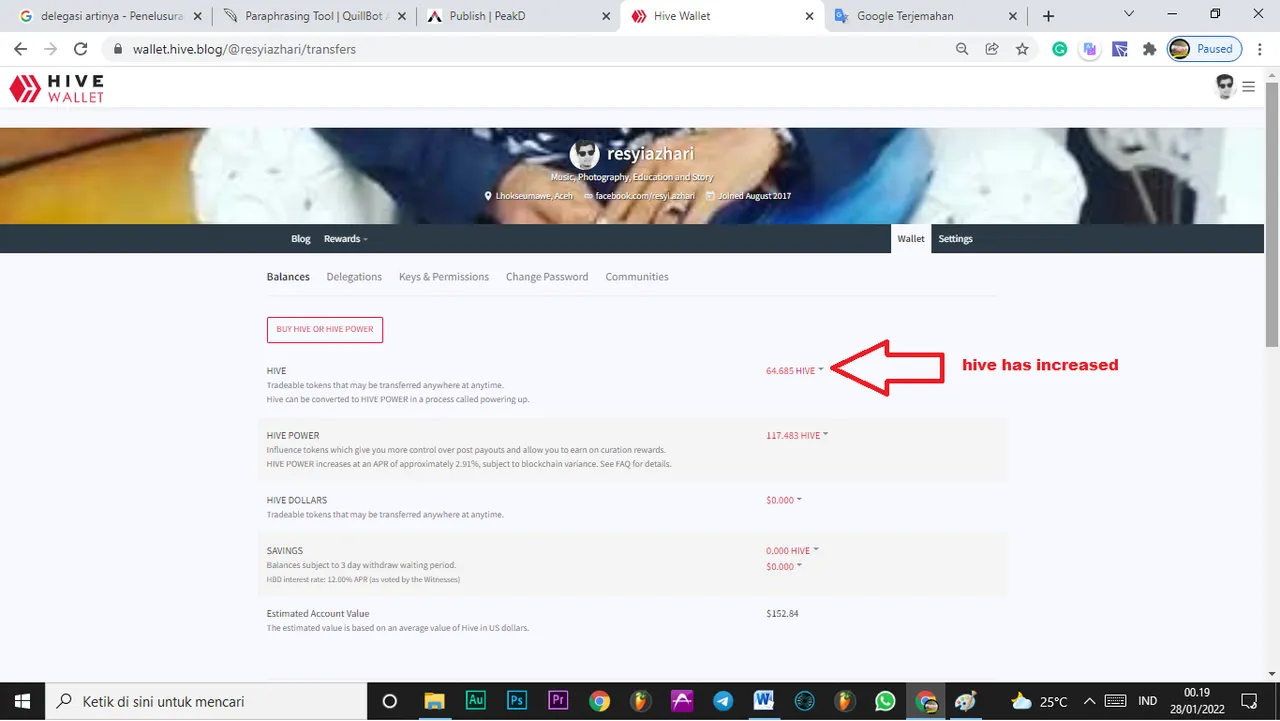Go back to the previous page

(20, 49)
